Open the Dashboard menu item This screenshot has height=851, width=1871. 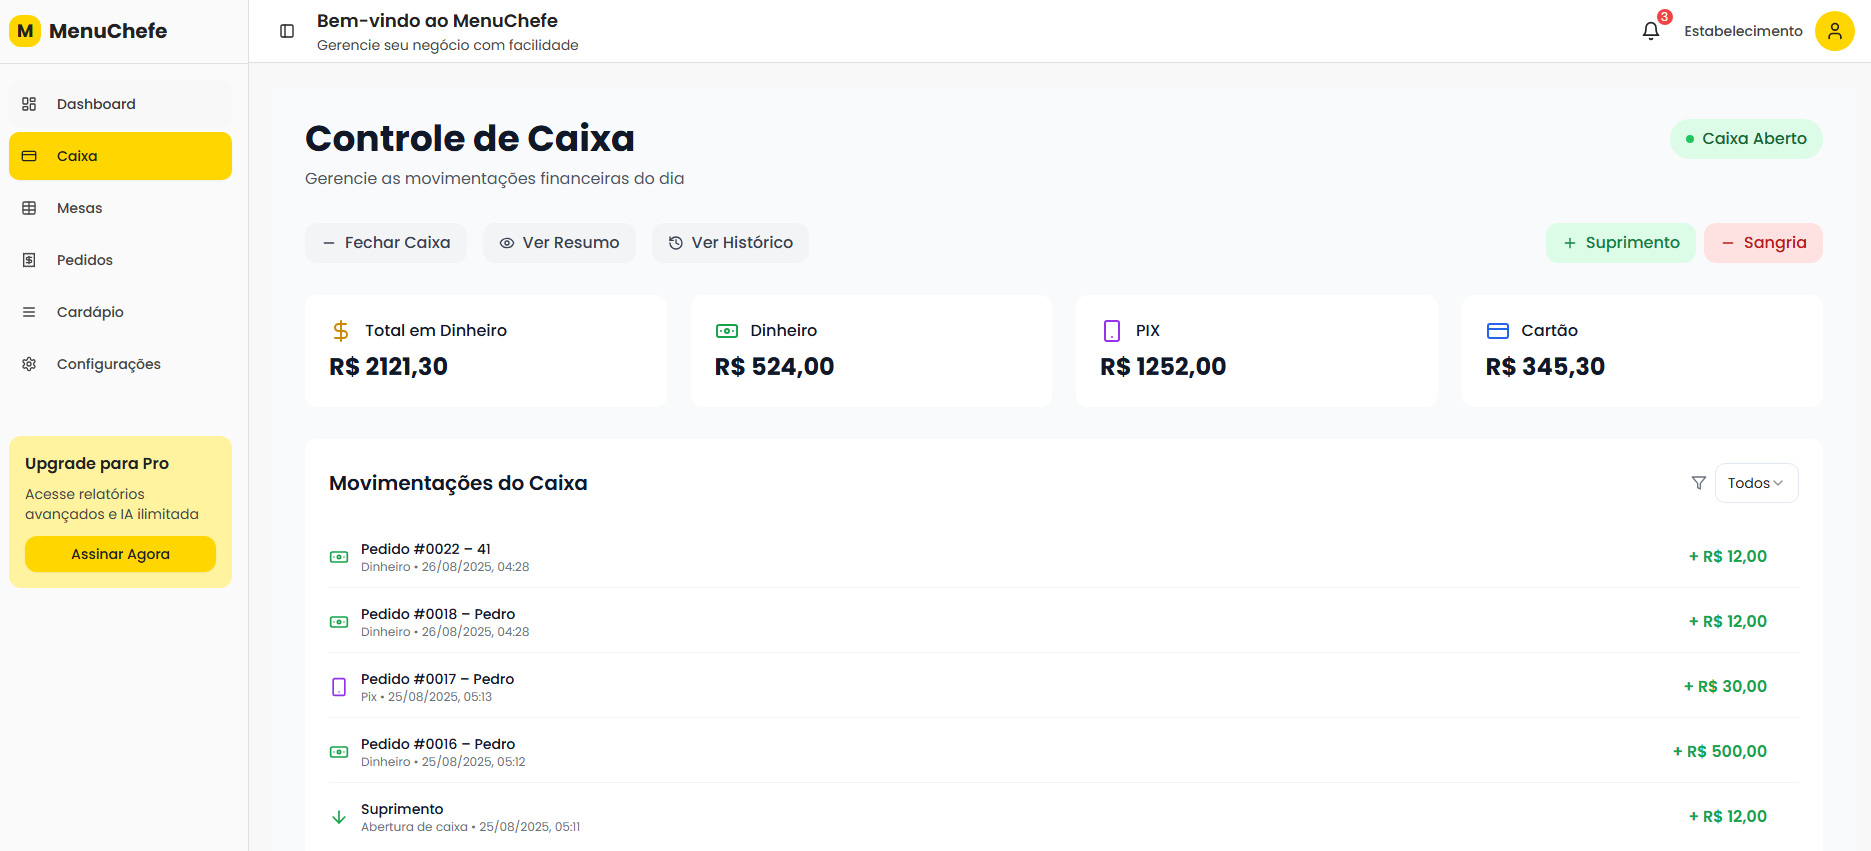[x=96, y=104]
